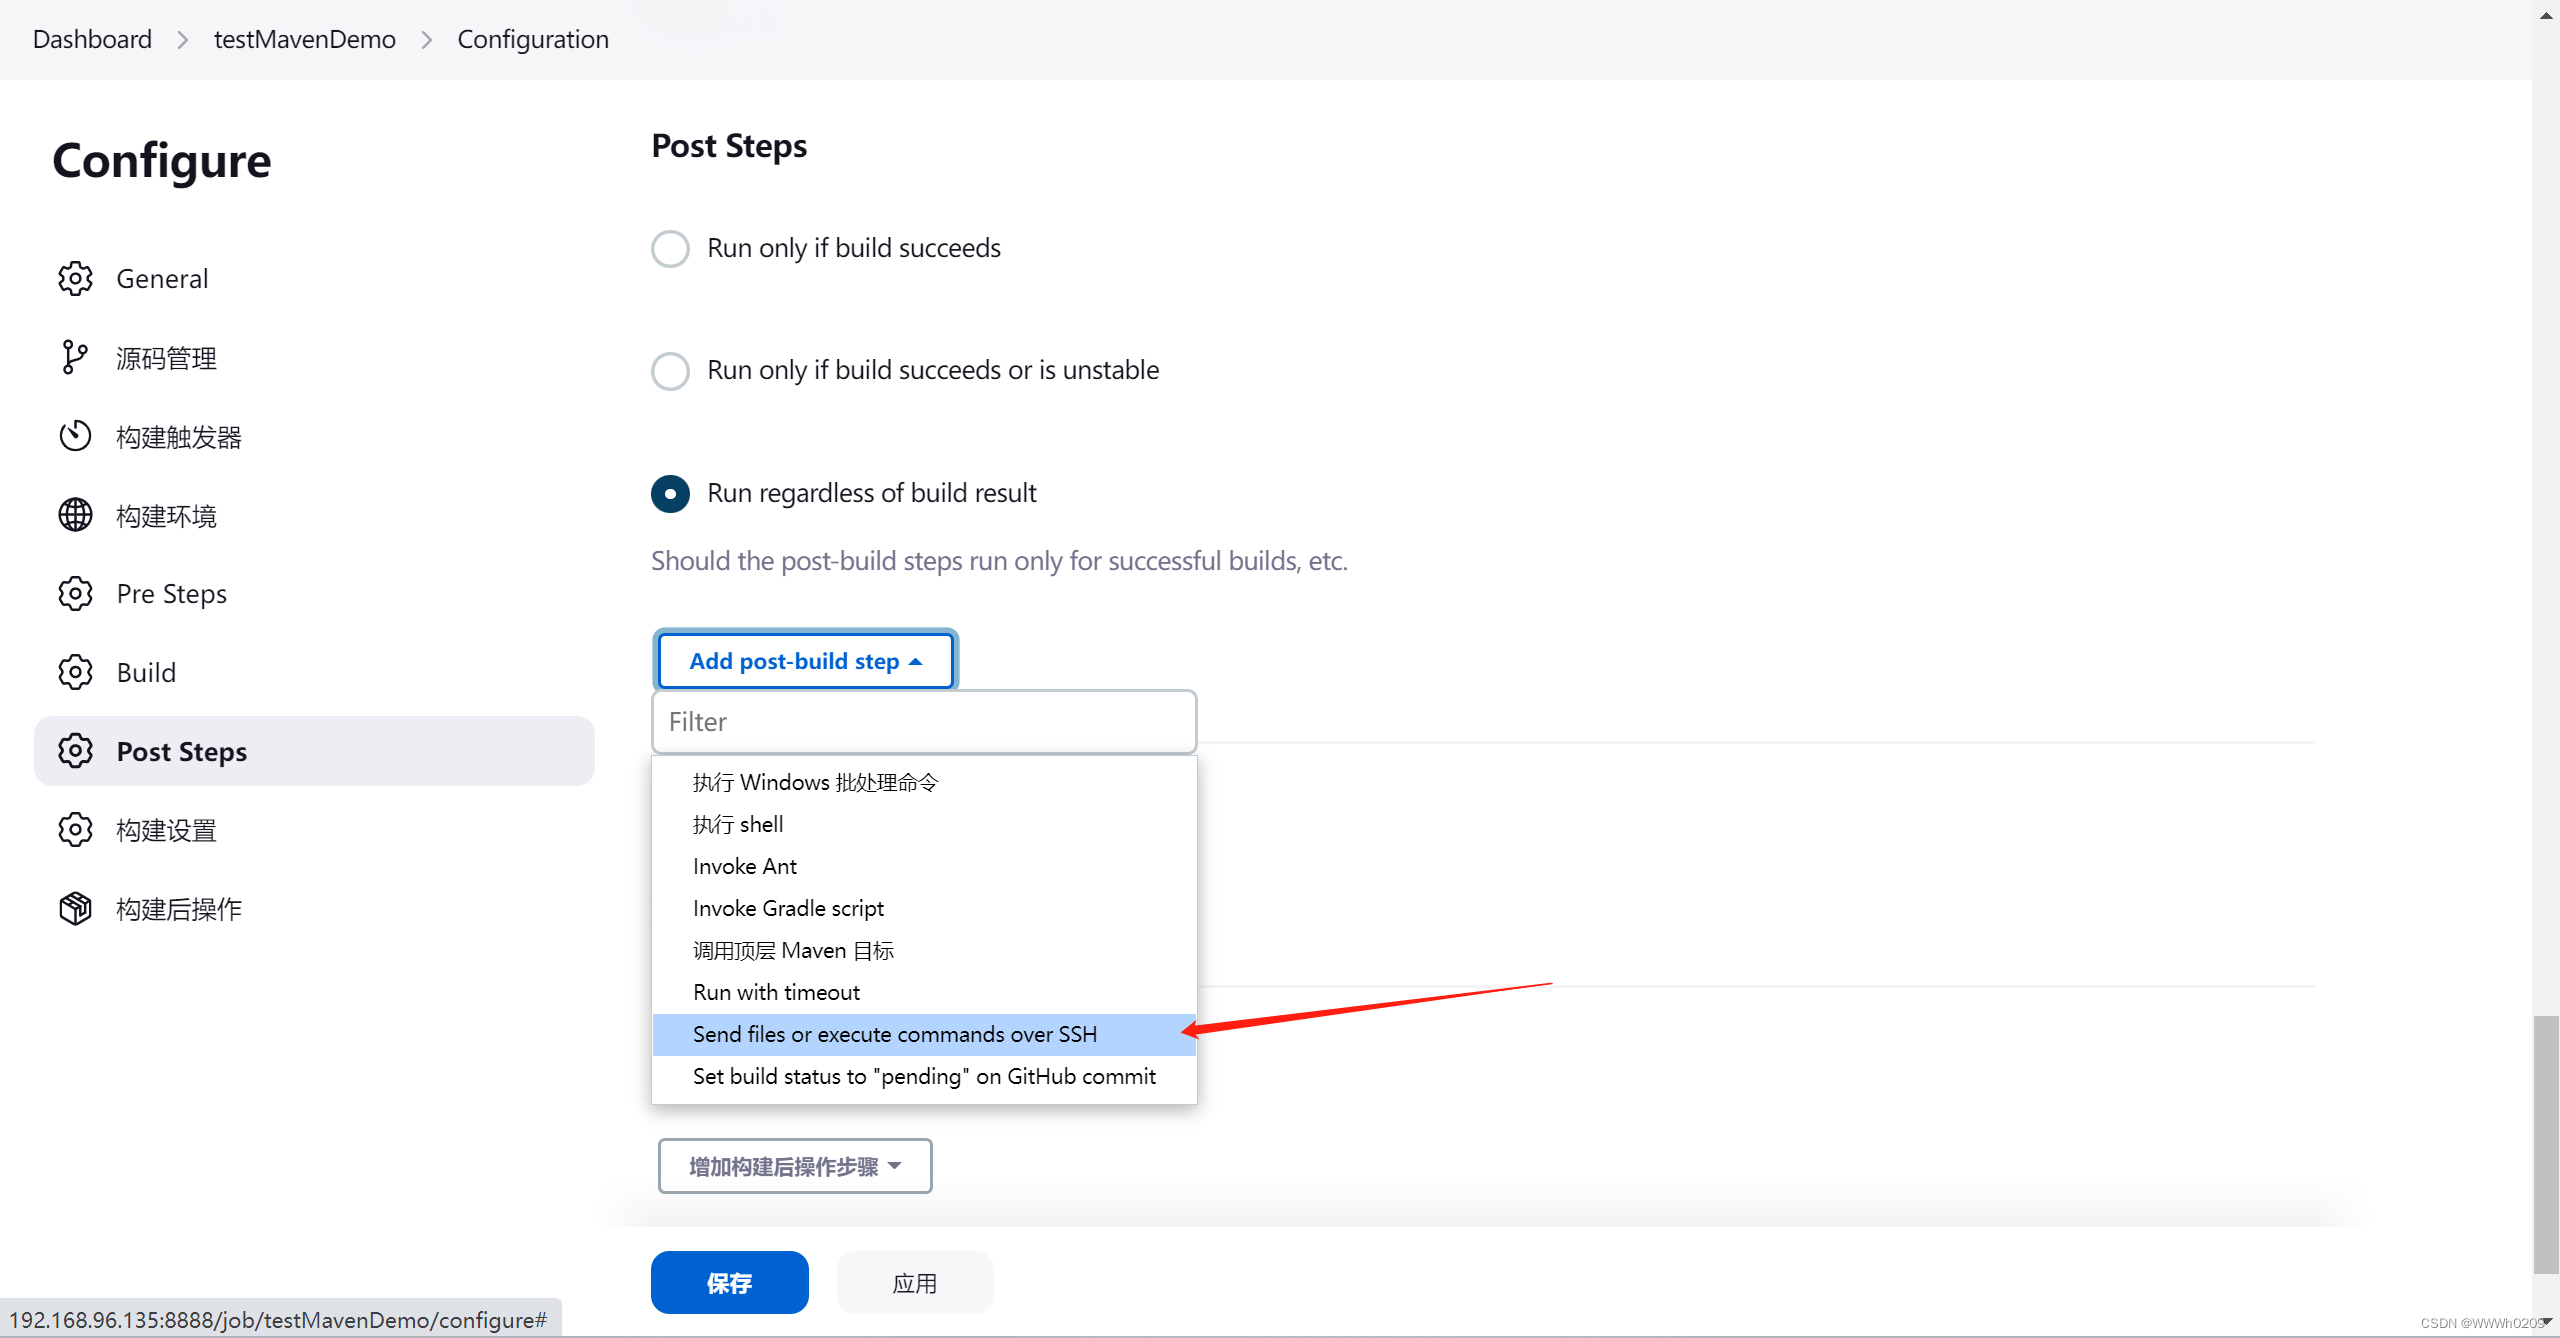
Task: Click the source code management branch icon
Action: (x=75, y=358)
